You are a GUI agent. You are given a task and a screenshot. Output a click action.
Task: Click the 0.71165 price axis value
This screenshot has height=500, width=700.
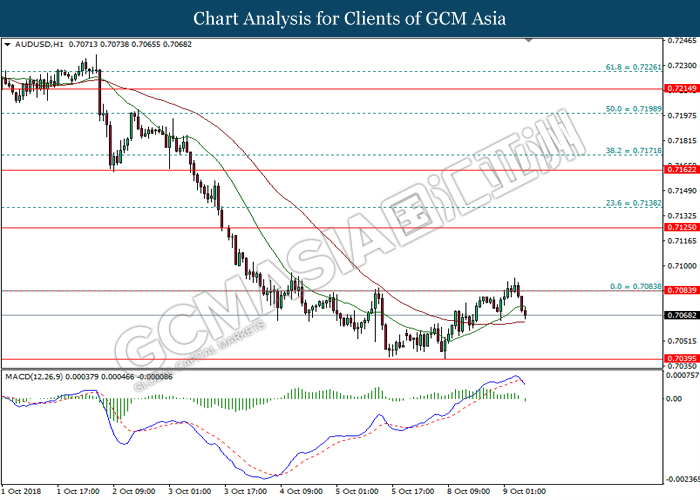(682, 241)
